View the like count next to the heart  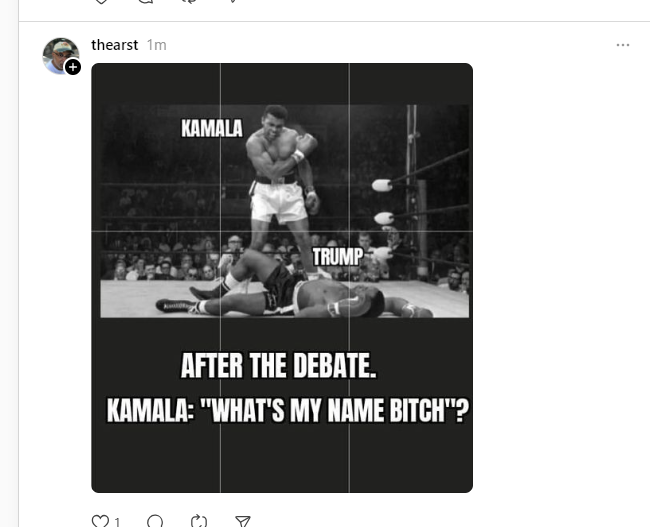tap(117, 522)
